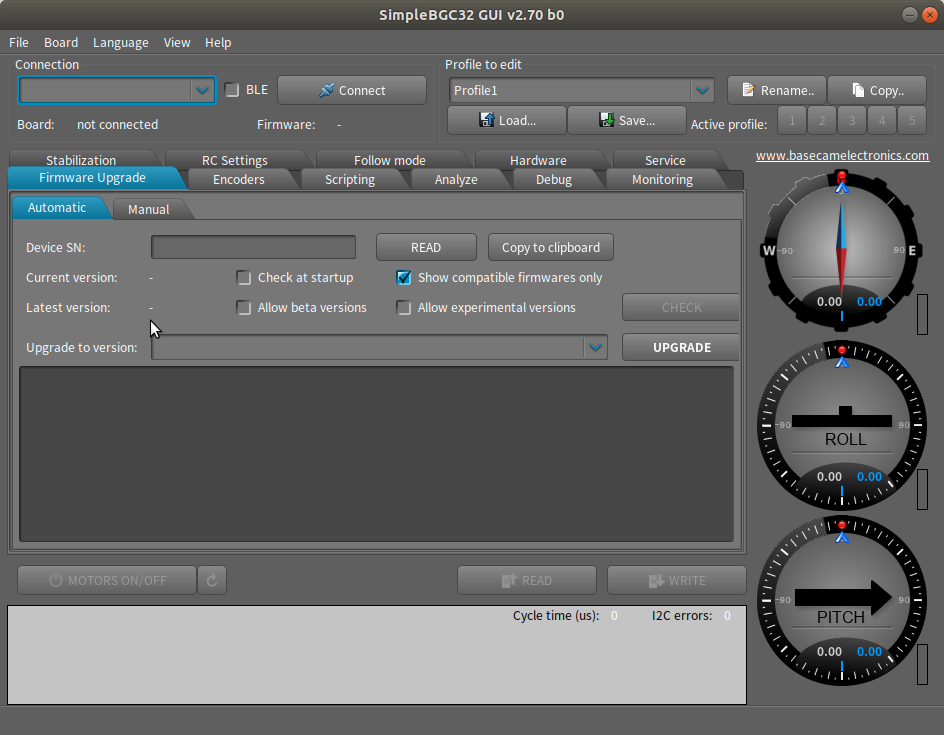
Task: Click the Save profile icon
Action: 607,120
